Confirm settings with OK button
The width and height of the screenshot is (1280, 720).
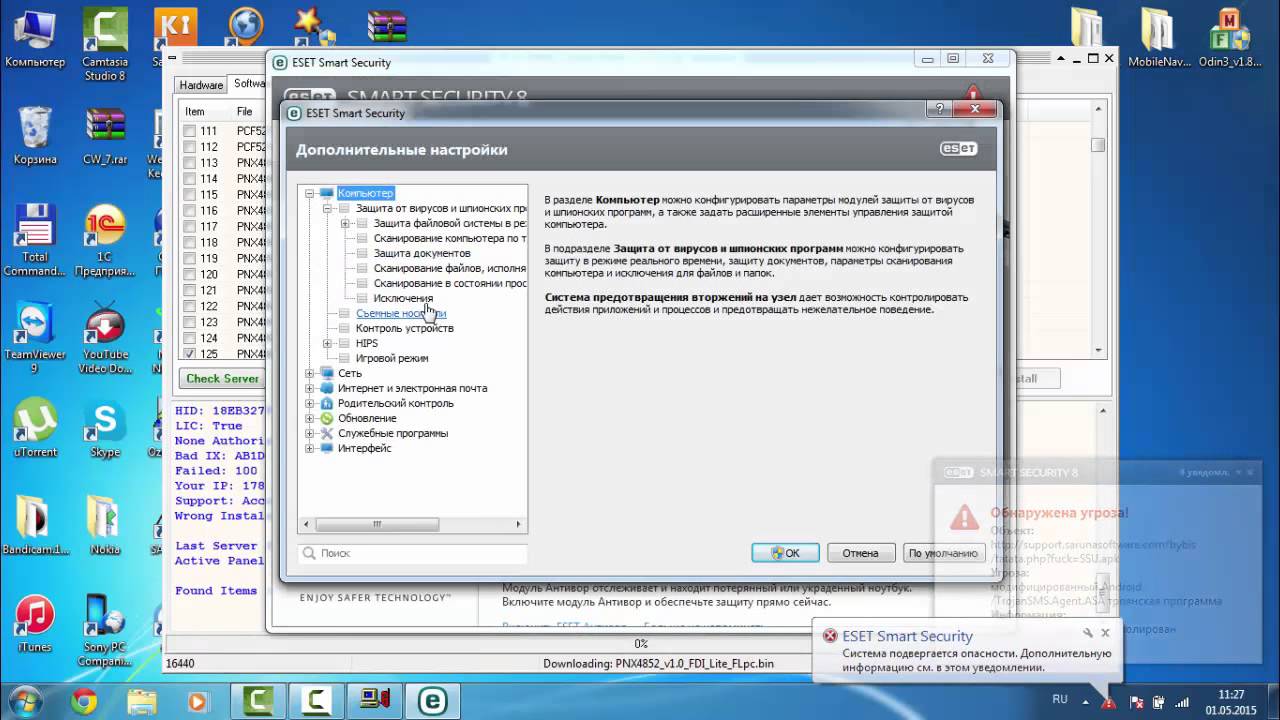pyautogui.click(x=785, y=552)
